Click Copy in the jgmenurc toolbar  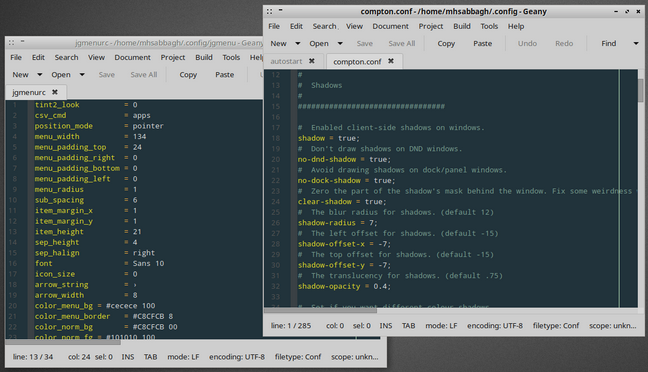(x=188, y=75)
